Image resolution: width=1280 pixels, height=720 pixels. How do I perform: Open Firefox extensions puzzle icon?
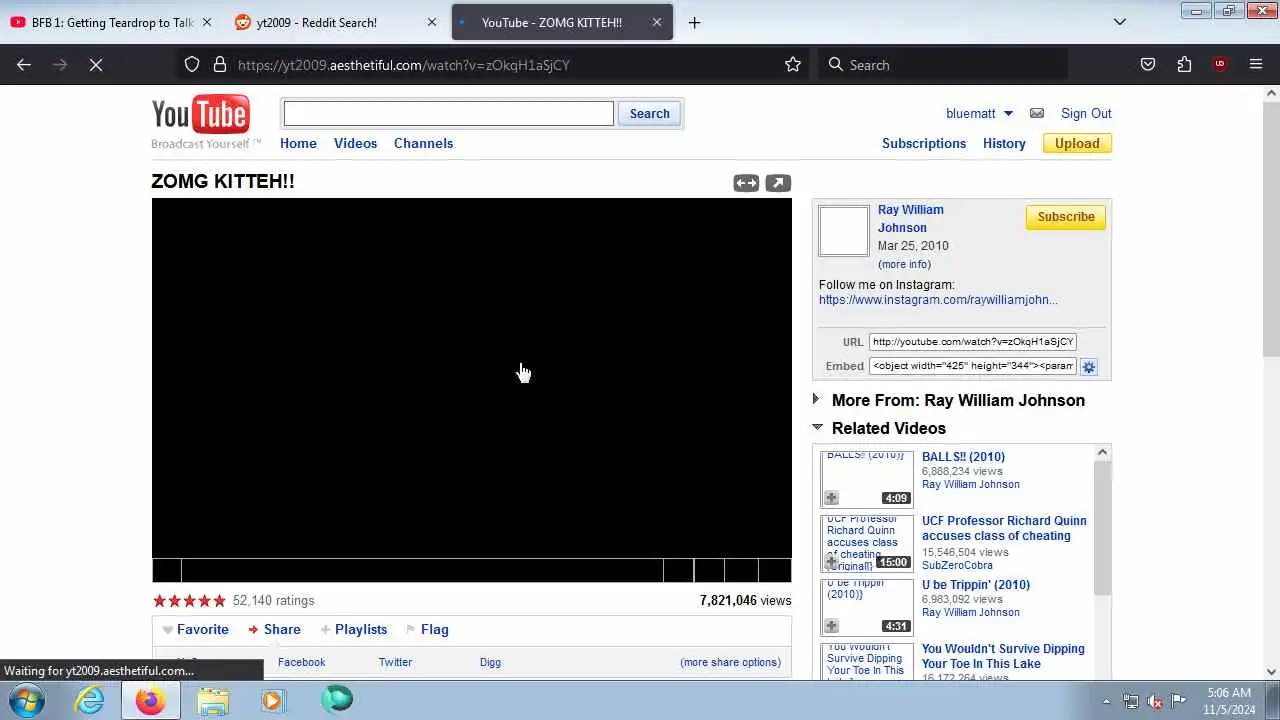click(1184, 65)
